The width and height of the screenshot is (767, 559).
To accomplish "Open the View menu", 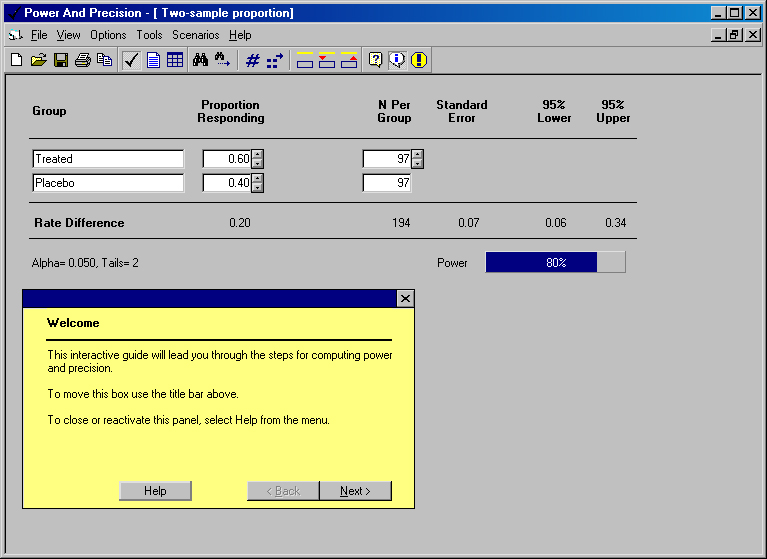I will click(68, 35).
